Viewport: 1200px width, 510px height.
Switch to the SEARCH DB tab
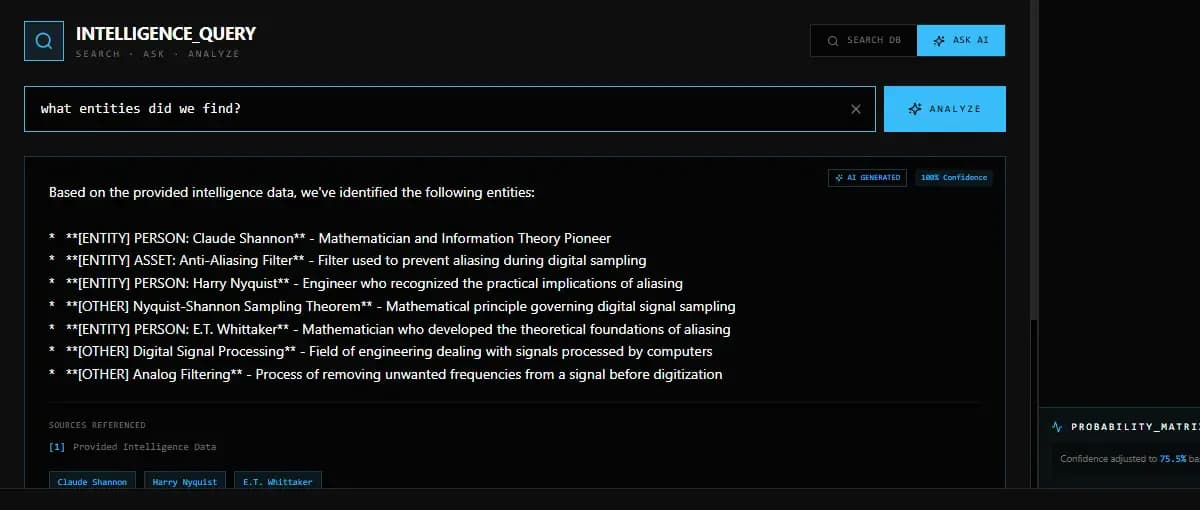[864, 40]
